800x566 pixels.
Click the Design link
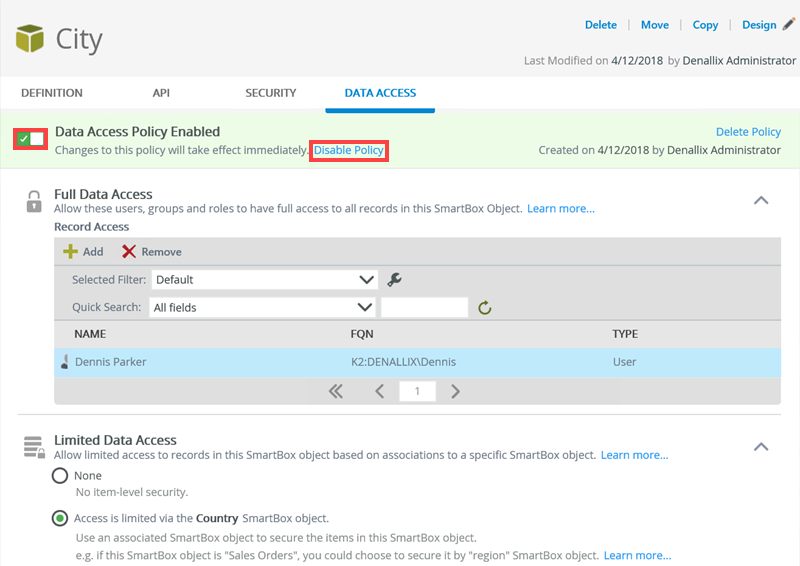tap(759, 25)
